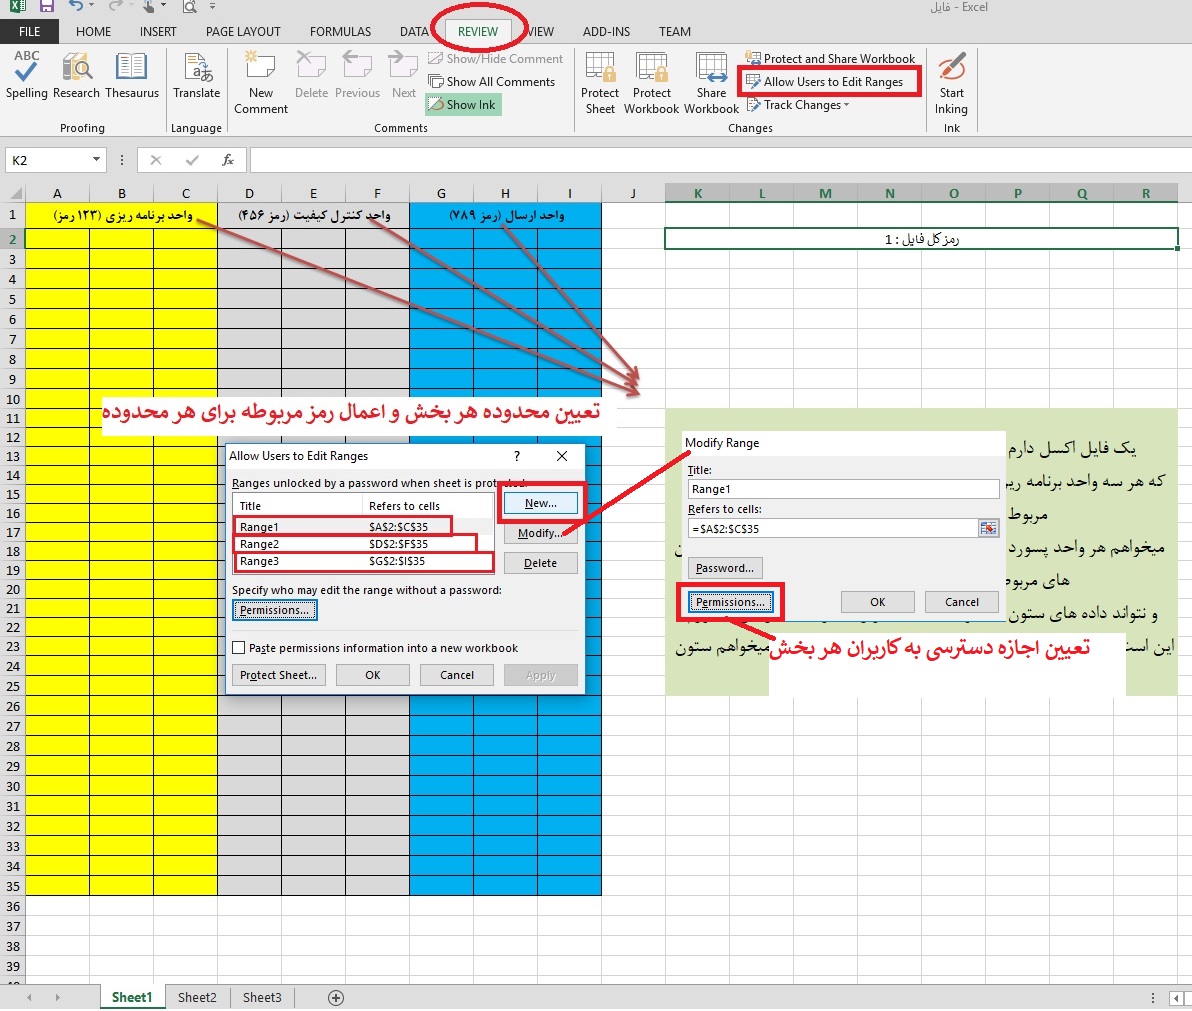Click Protect Sheet... button in dialog

[x=279, y=675]
